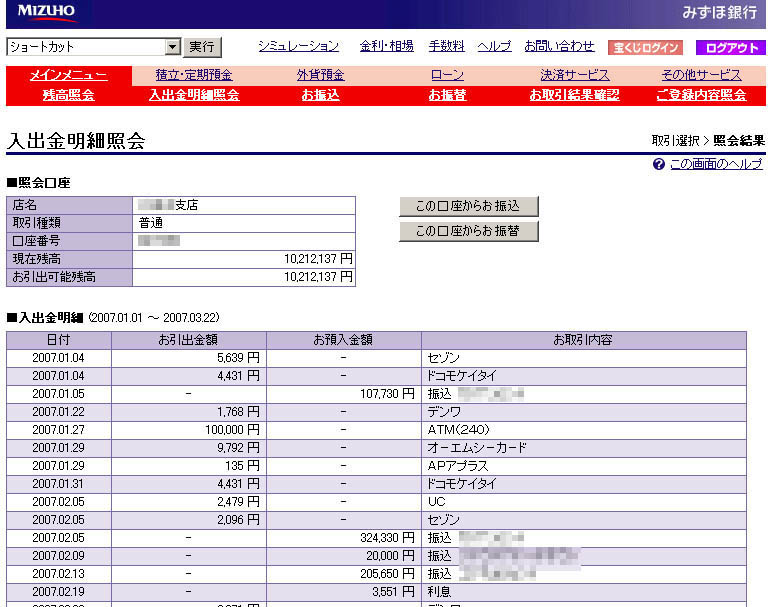Open ご登録内容照会 submenu item
The image size is (769, 607).
coord(701,95)
